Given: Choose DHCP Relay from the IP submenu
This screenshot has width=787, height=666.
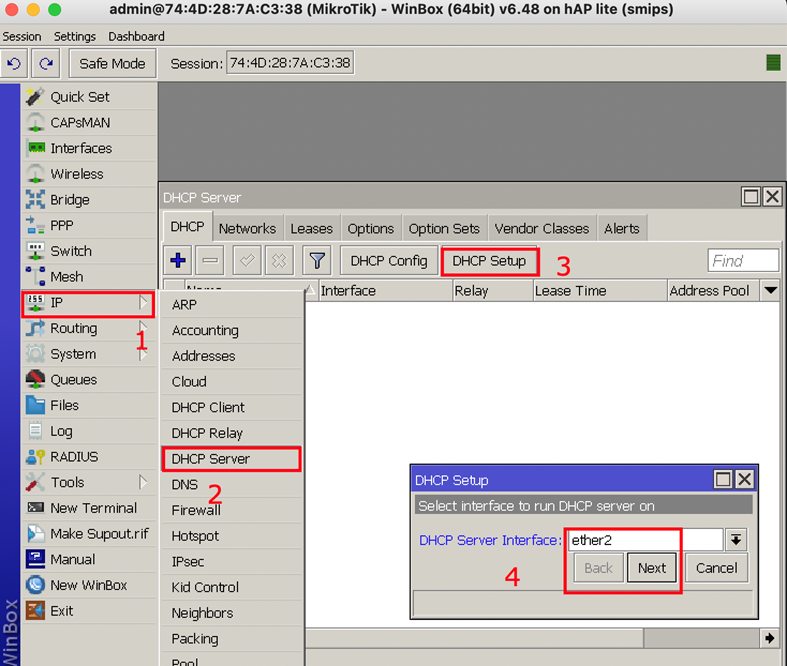Looking at the screenshot, I should tap(232, 433).
